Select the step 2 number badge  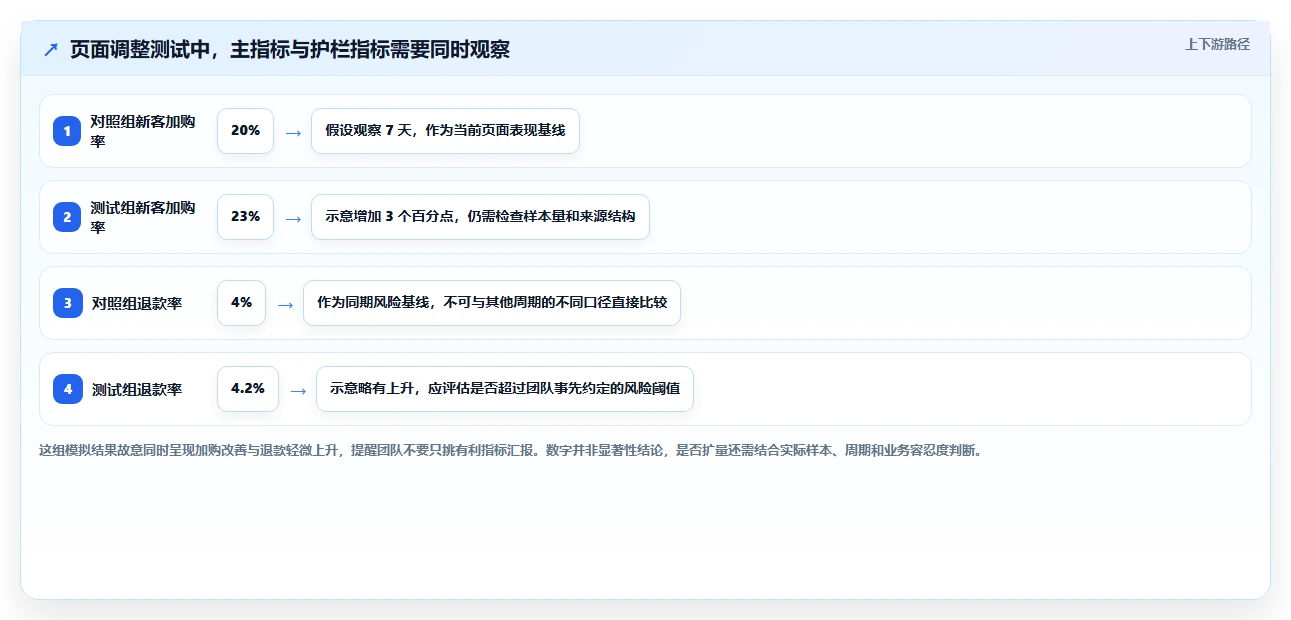[x=67, y=217]
